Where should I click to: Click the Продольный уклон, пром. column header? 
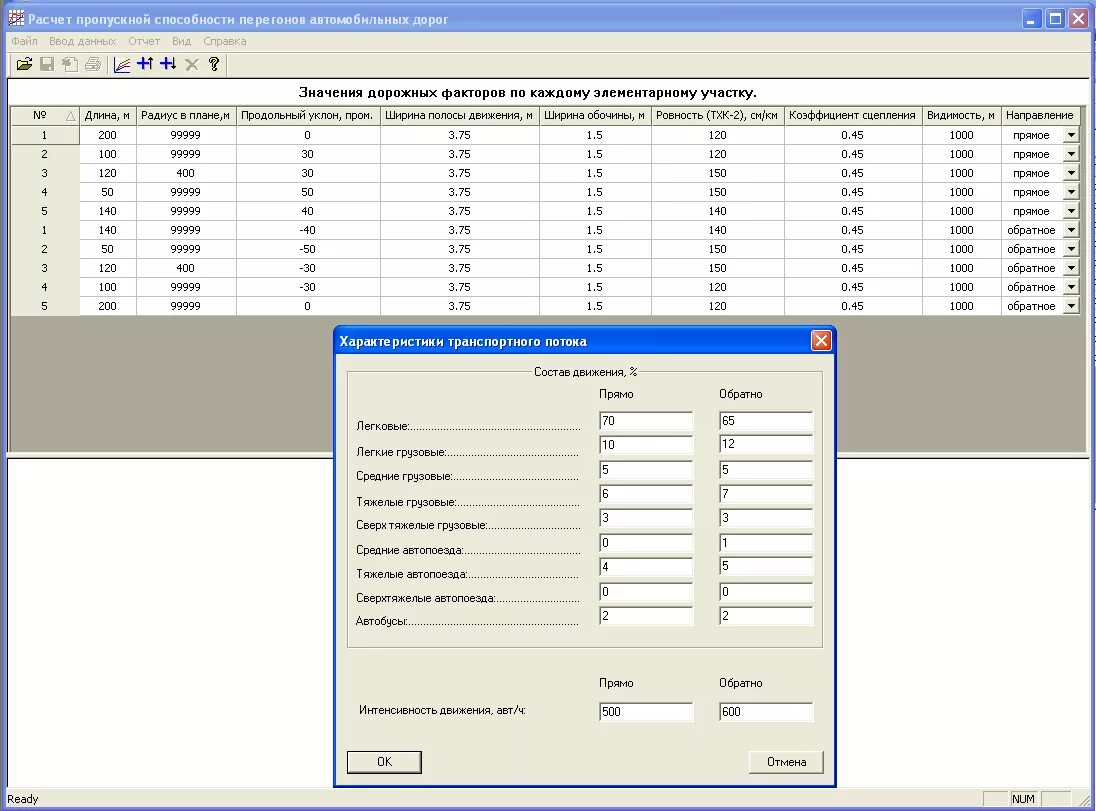point(308,115)
